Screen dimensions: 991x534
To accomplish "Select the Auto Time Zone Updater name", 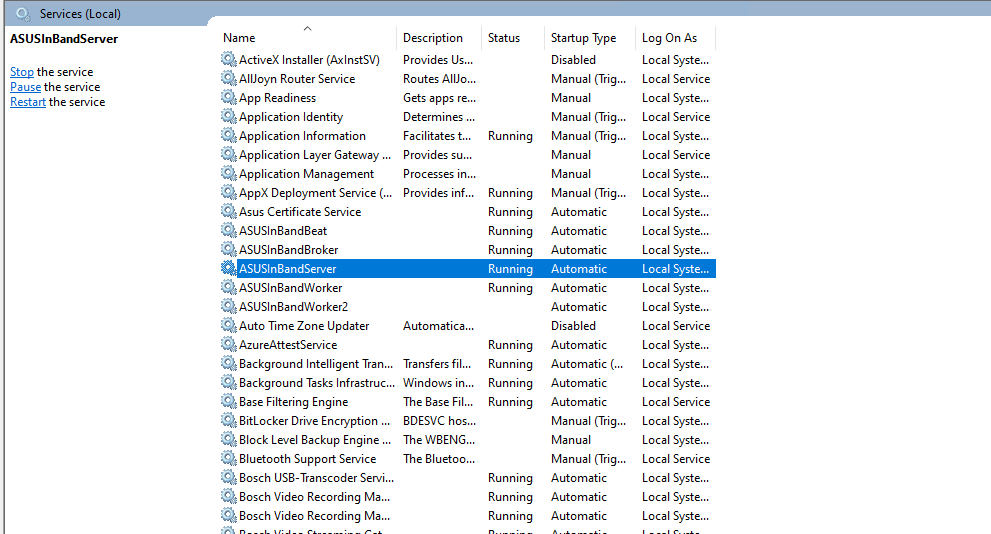I will click(x=304, y=326).
